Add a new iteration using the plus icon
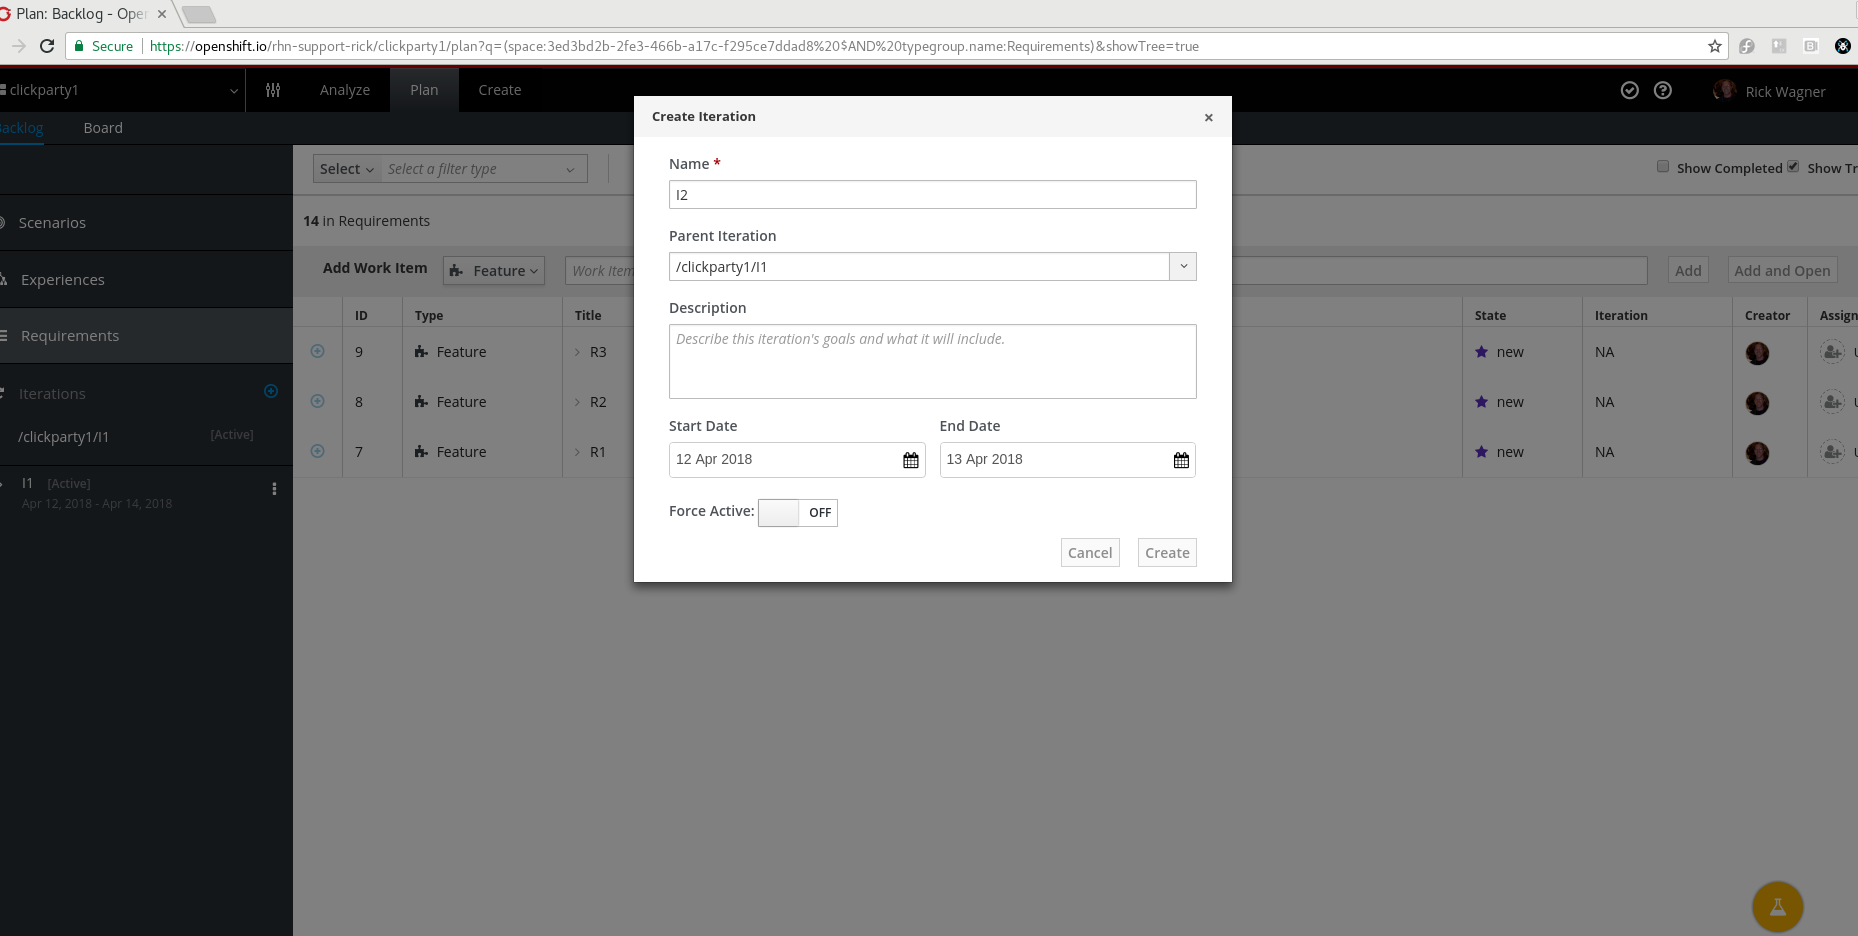Screen dimensions: 1858x936 click(x=271, y=391)
